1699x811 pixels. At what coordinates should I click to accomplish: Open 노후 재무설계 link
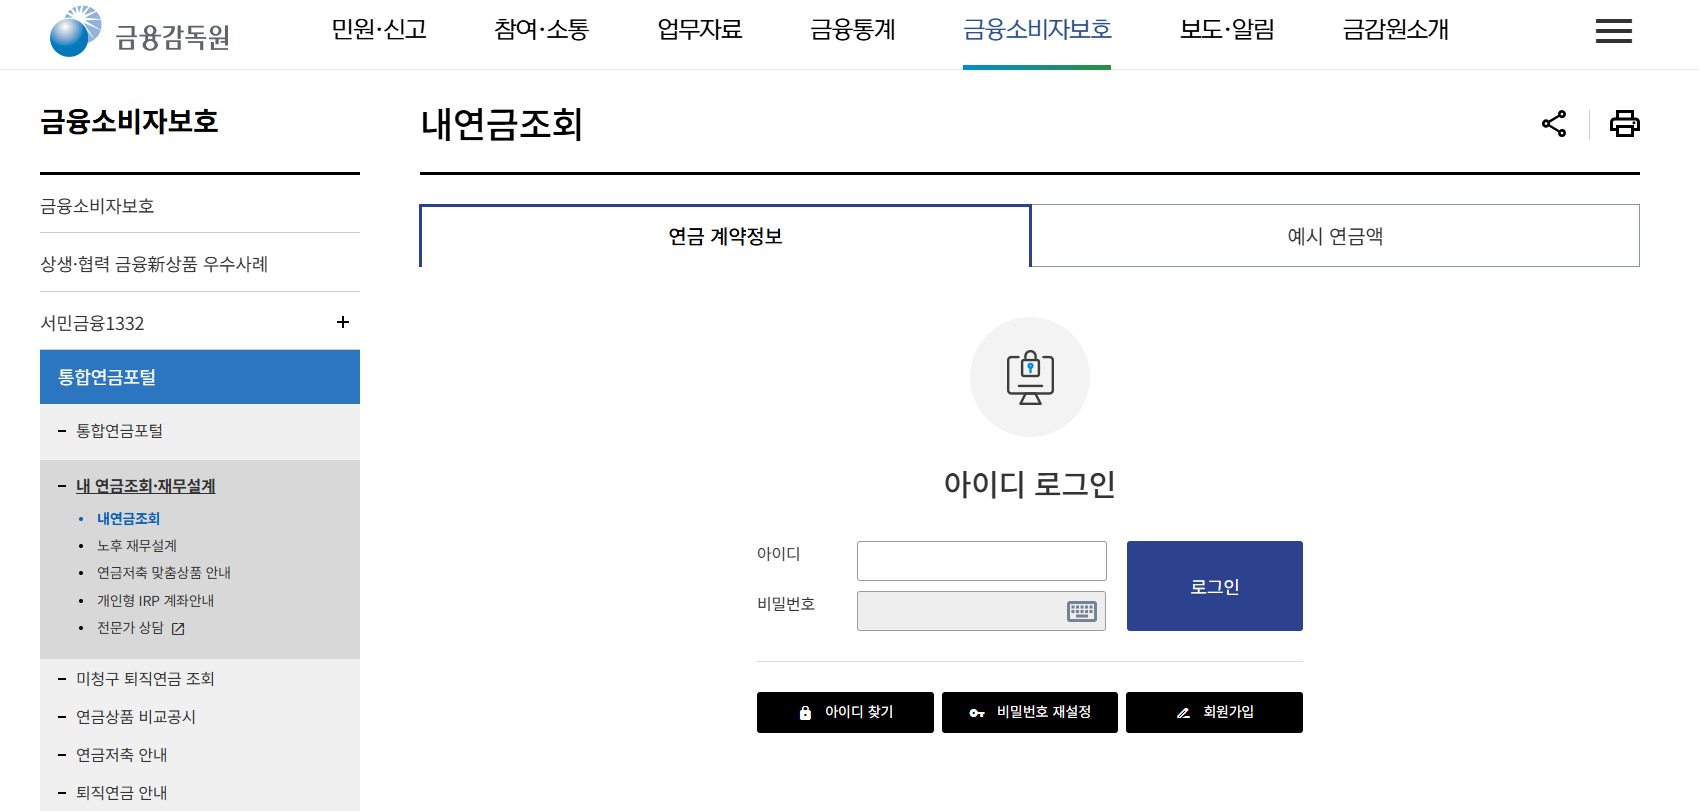pyautogui.click(x=137, y=546)
